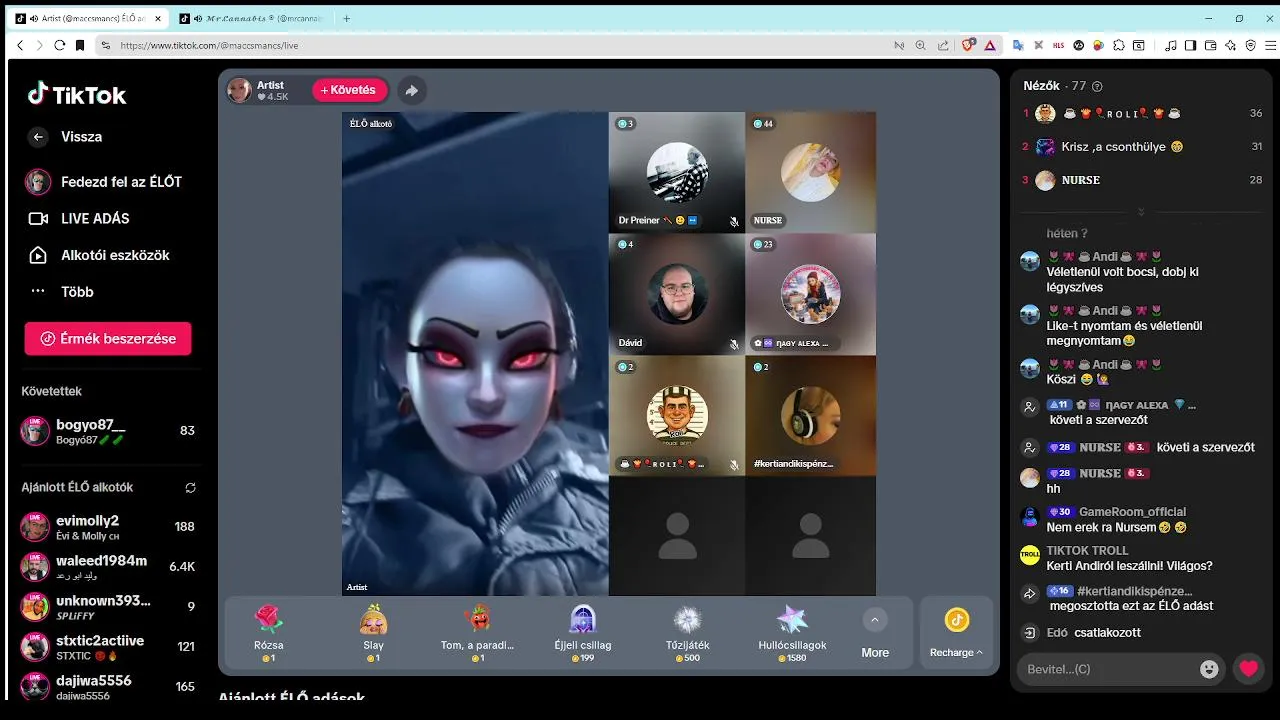The height and width of the screenshot is (720, 1280).
Task: Reload the page
Action: point(59,45)
